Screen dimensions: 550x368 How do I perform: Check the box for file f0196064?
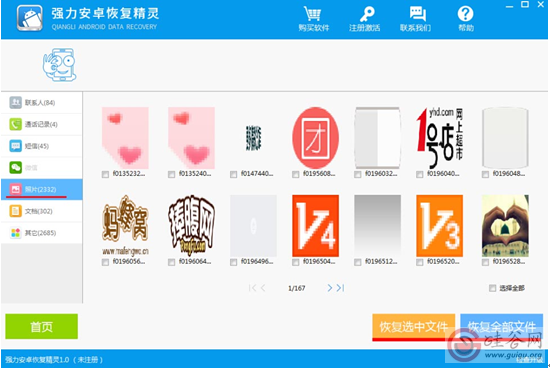tap(172, 262)
